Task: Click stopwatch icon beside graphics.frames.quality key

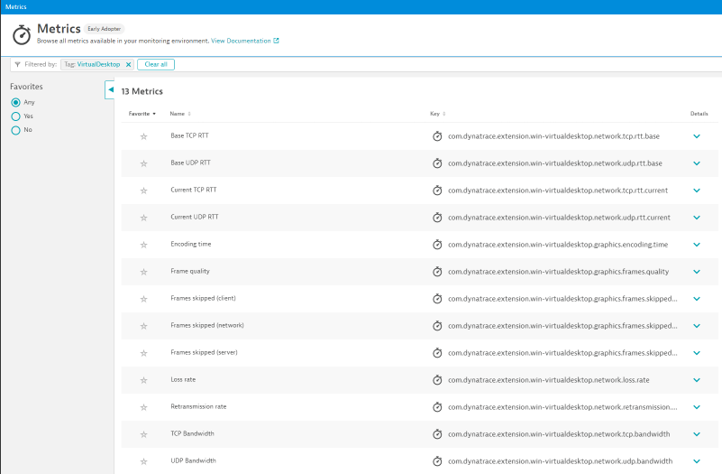Action: click(x=437, y=271)
